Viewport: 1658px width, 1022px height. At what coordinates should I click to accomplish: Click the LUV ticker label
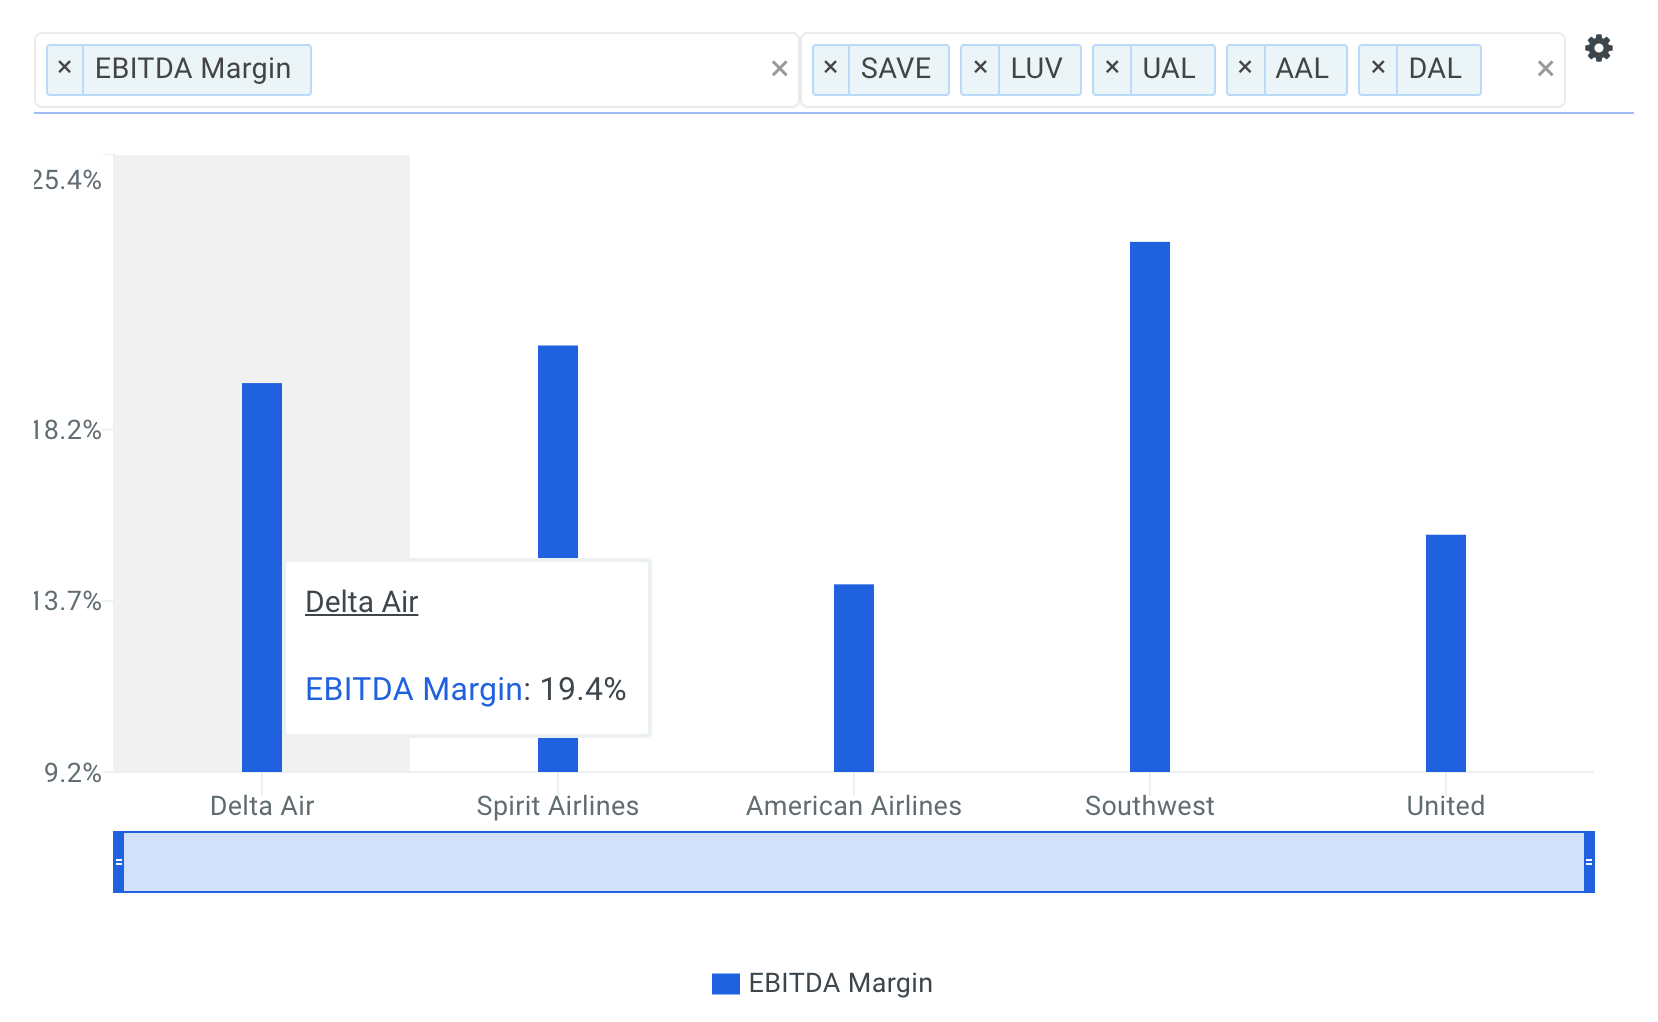pyautogui.click(x=1036, y=69)
